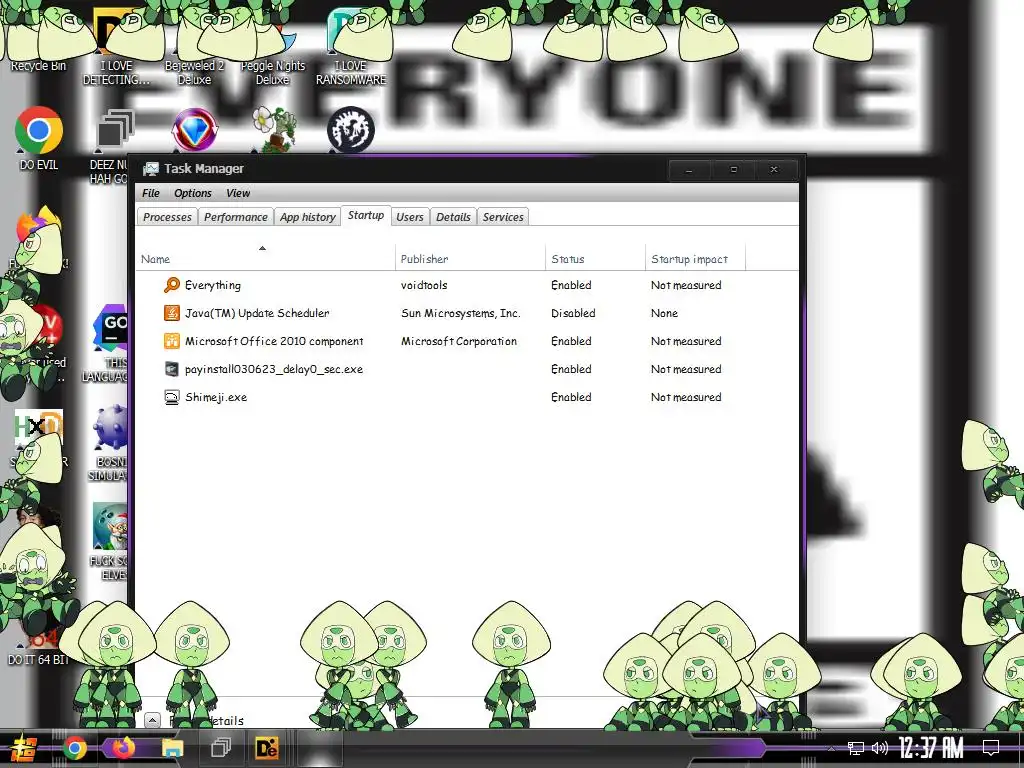Screen dimensions: 1024x768
Task: Open the View menu
Action: coord(238,193)
